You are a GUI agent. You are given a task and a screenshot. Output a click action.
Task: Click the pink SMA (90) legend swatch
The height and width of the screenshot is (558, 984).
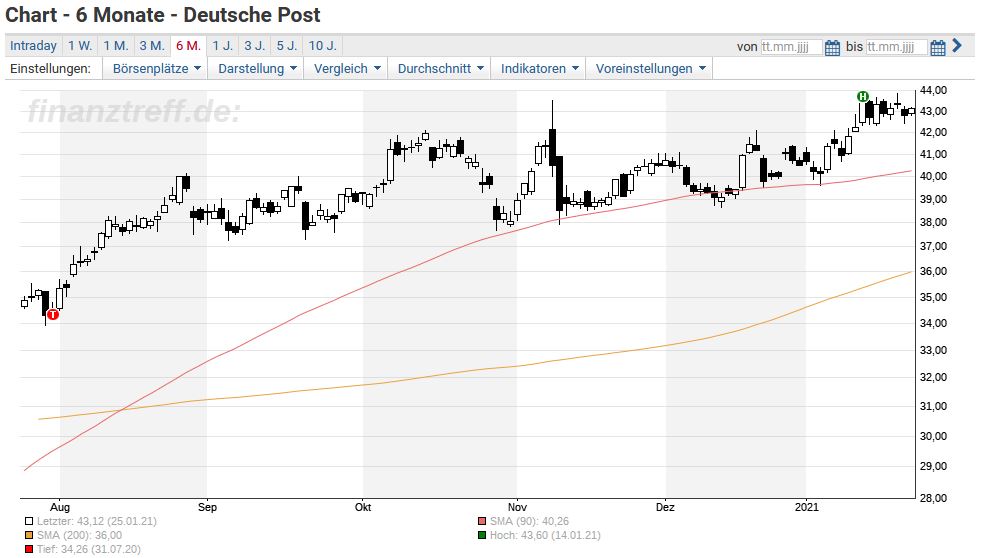(x=482, y=522)
